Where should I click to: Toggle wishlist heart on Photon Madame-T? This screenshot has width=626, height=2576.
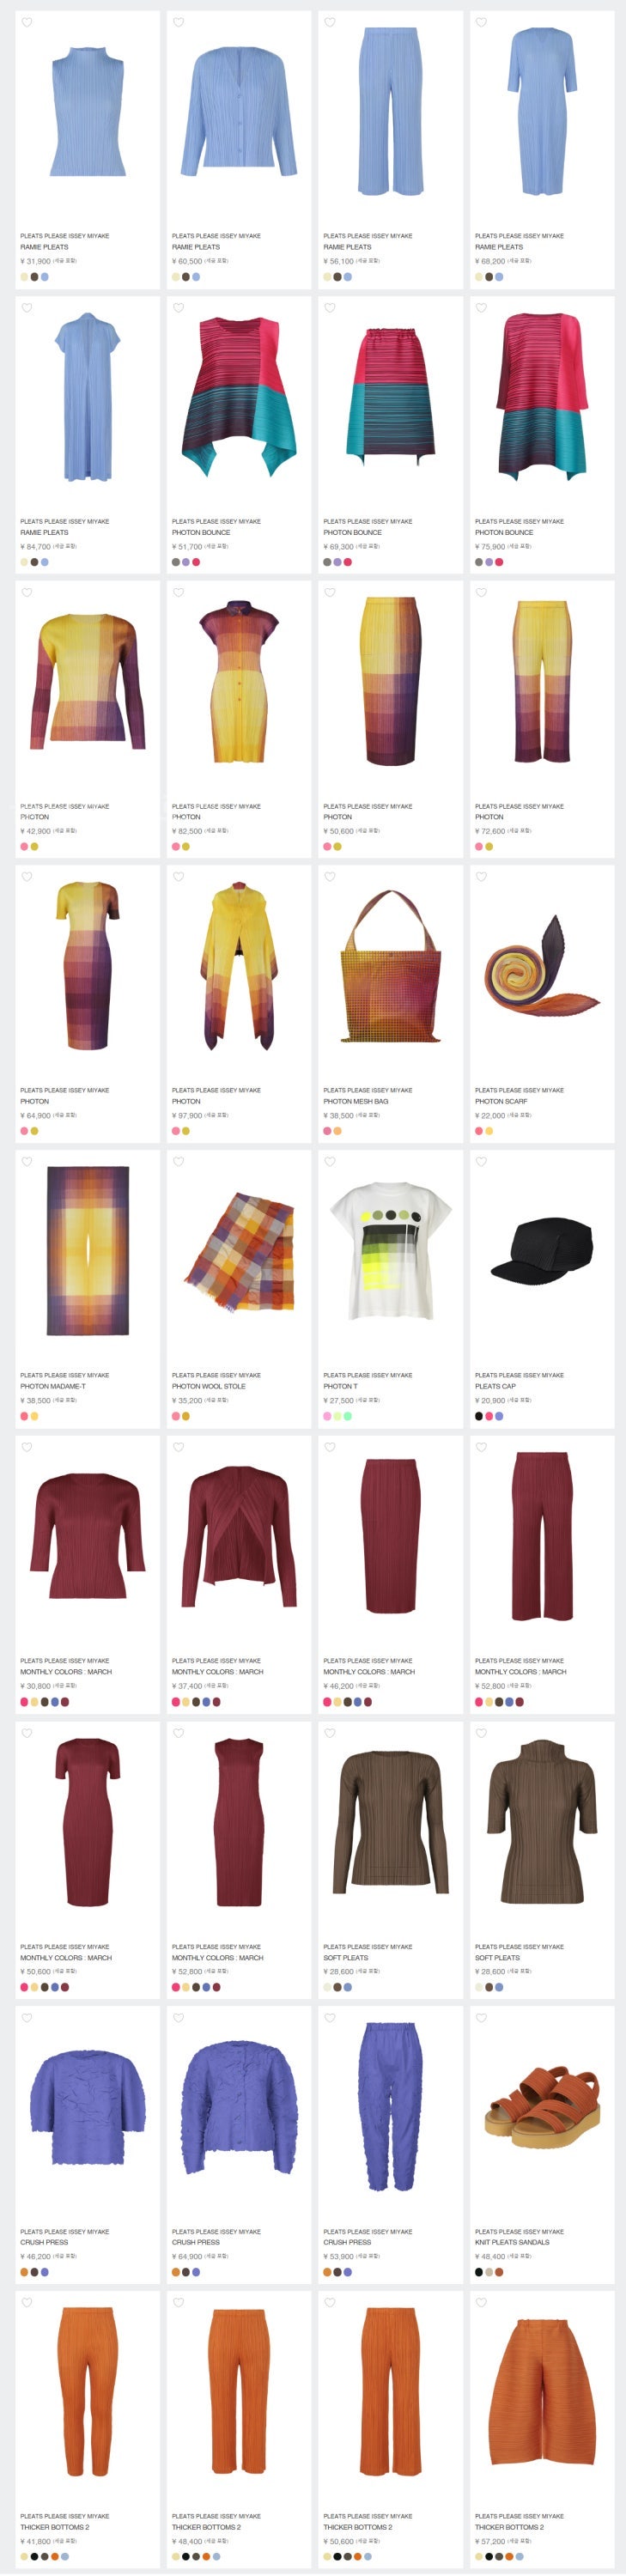(26, 1162)
